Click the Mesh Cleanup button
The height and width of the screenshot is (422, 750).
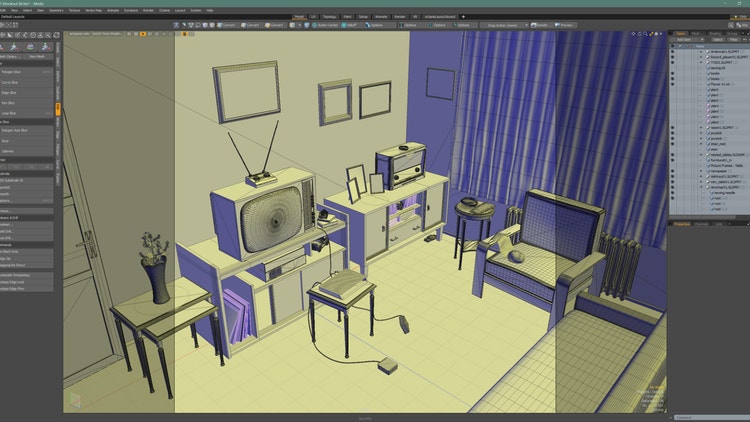(10, 56)
